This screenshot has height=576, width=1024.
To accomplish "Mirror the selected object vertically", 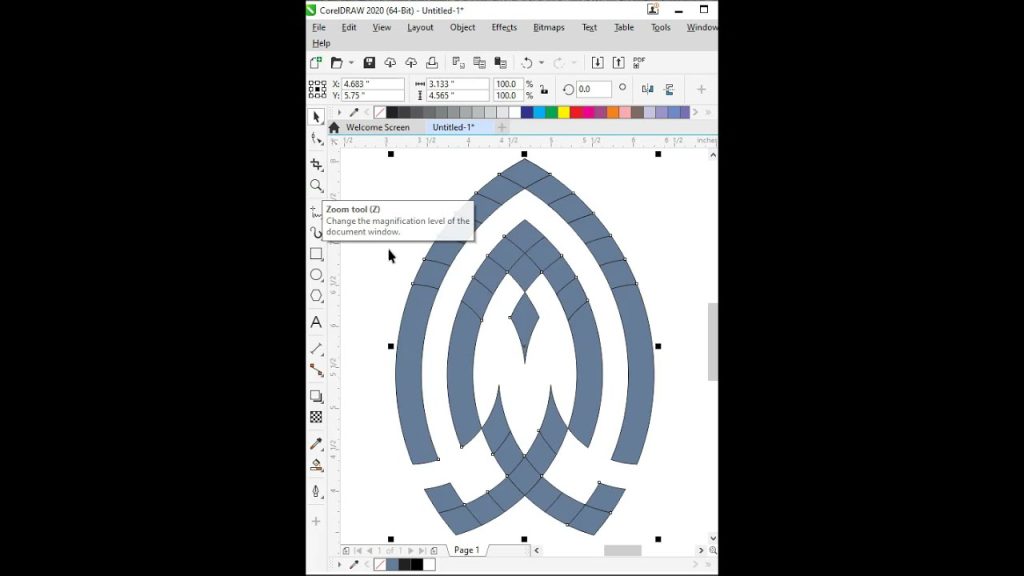I will (668, 87).
